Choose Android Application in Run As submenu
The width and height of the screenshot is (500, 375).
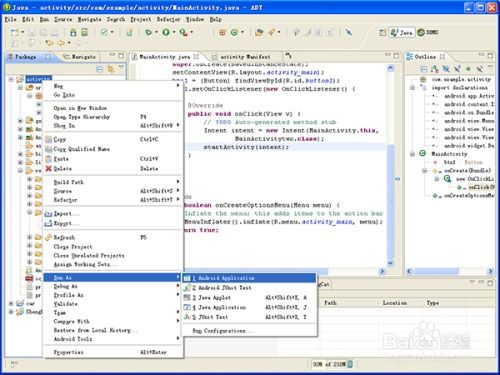tap(249, 278)
